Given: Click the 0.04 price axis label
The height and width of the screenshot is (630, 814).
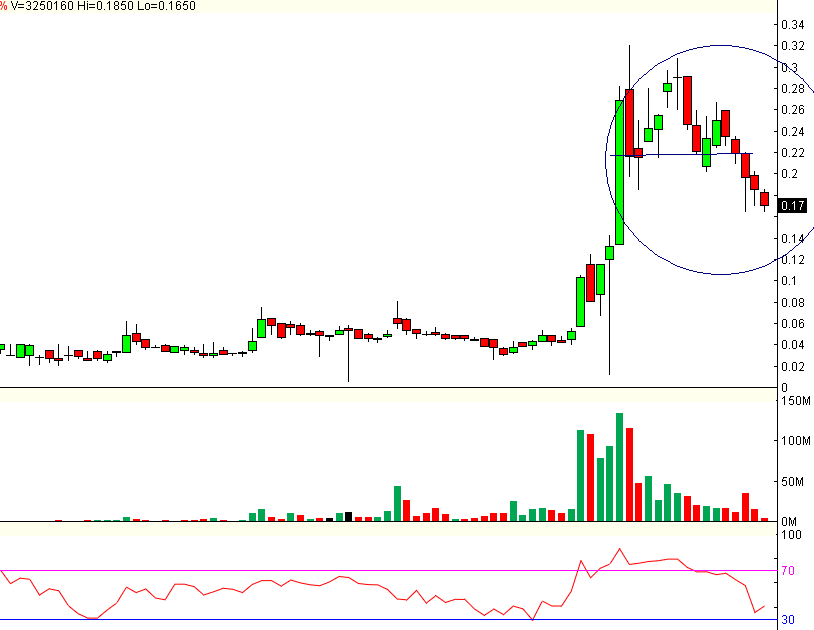Looking at the screenshot, I should [x=793, y=345].
